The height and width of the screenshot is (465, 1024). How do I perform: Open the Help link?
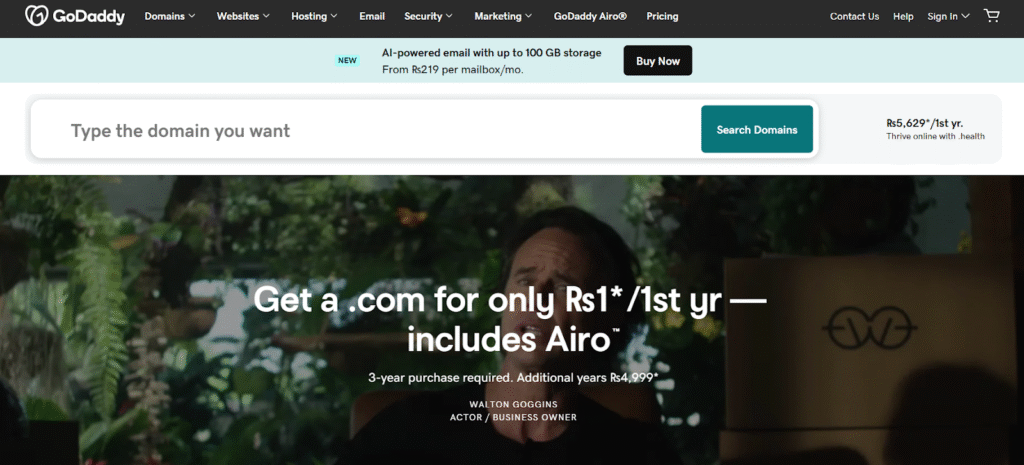(x=903, y=16)
